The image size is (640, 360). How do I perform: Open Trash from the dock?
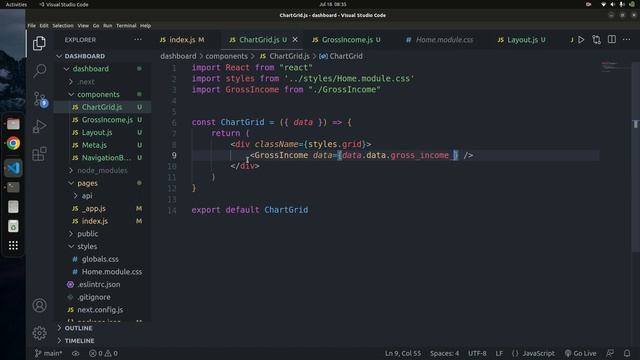(x=13, y=226)
